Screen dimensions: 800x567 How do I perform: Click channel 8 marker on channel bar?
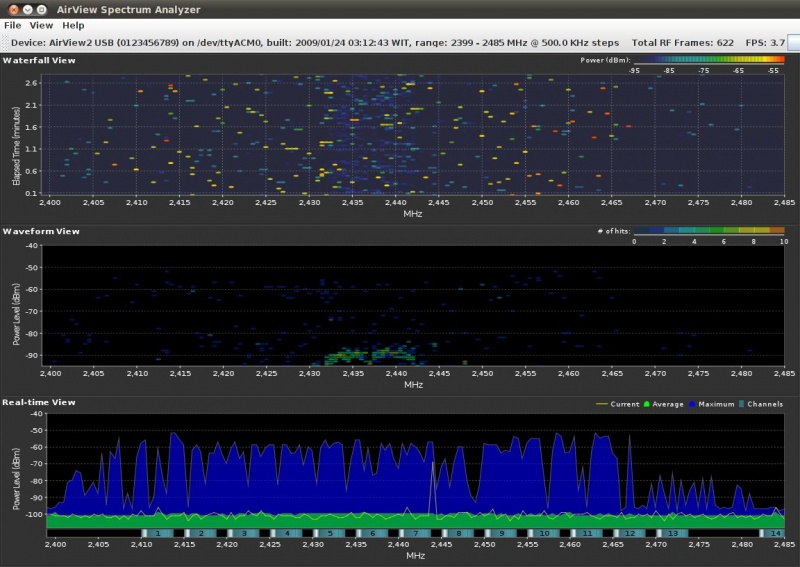(458, 533)
